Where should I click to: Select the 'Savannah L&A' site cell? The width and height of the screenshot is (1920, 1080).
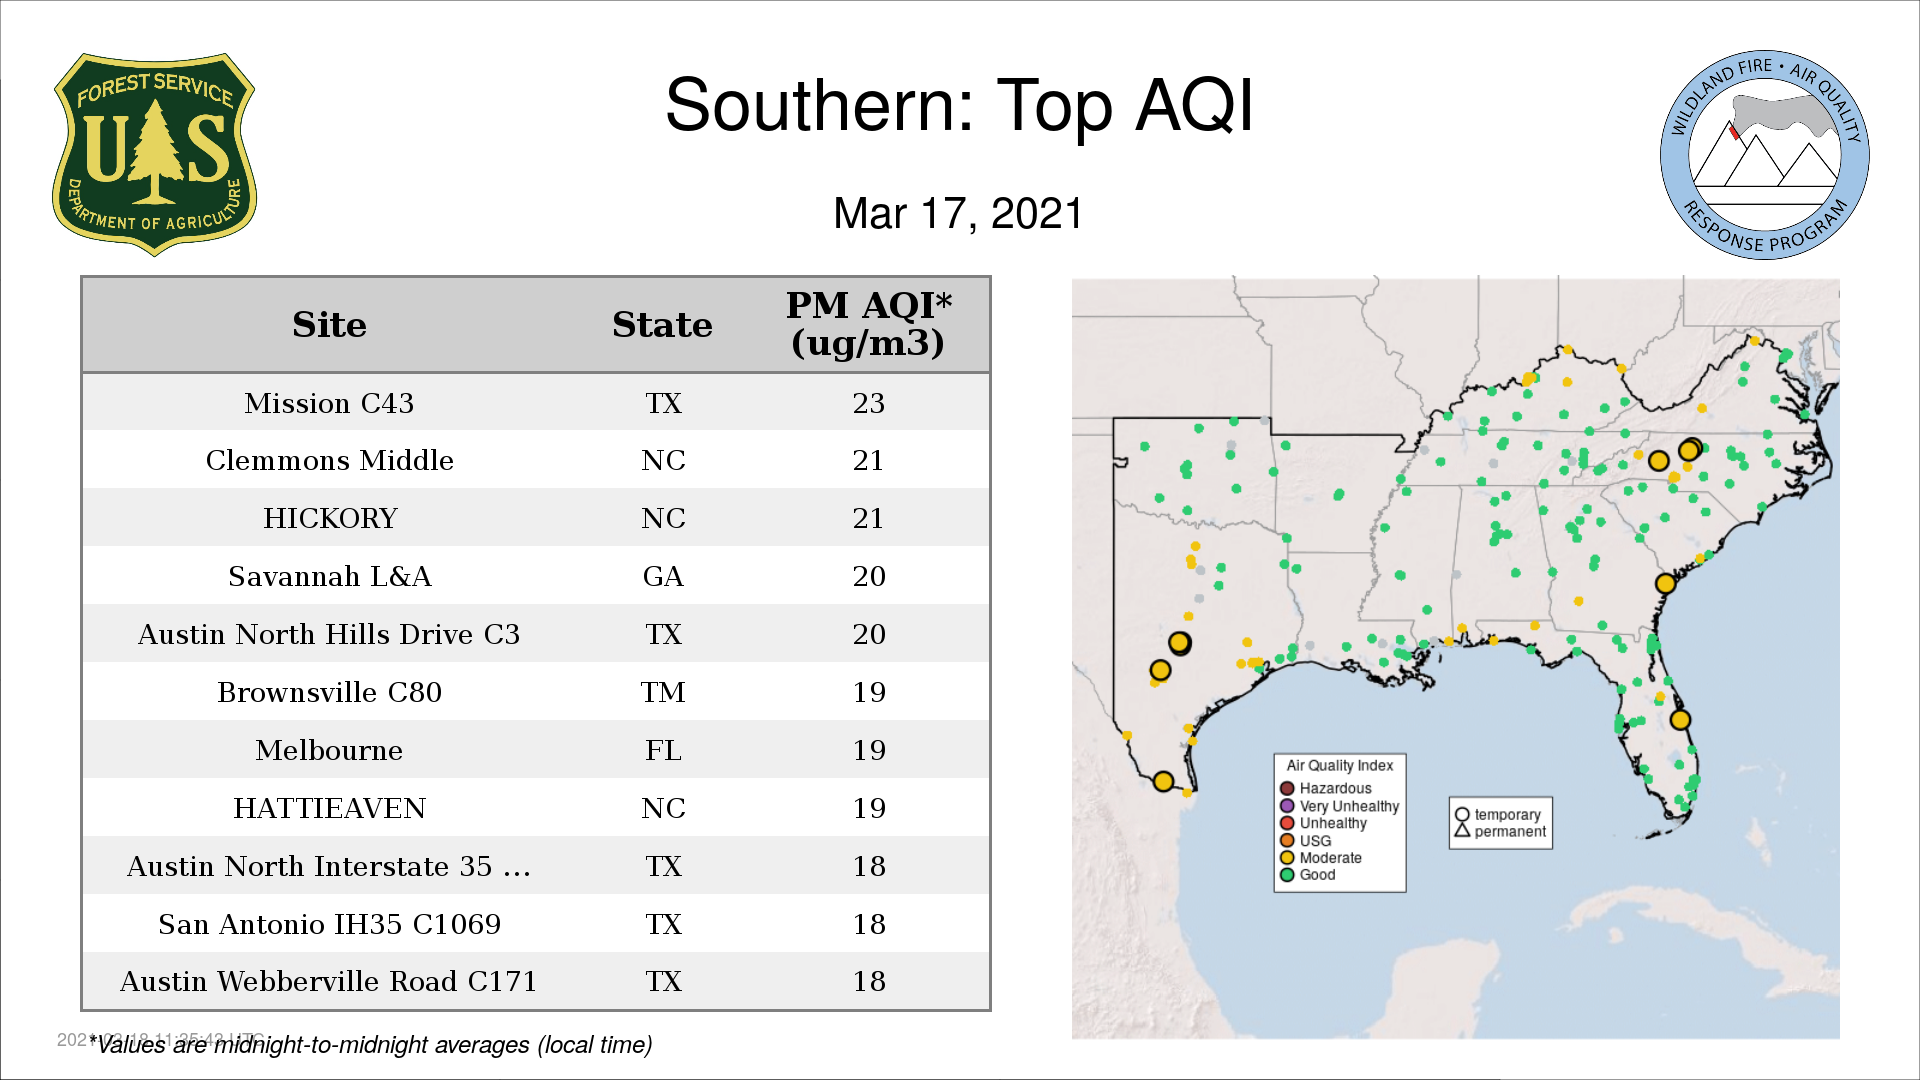click(x=329, y=576)
